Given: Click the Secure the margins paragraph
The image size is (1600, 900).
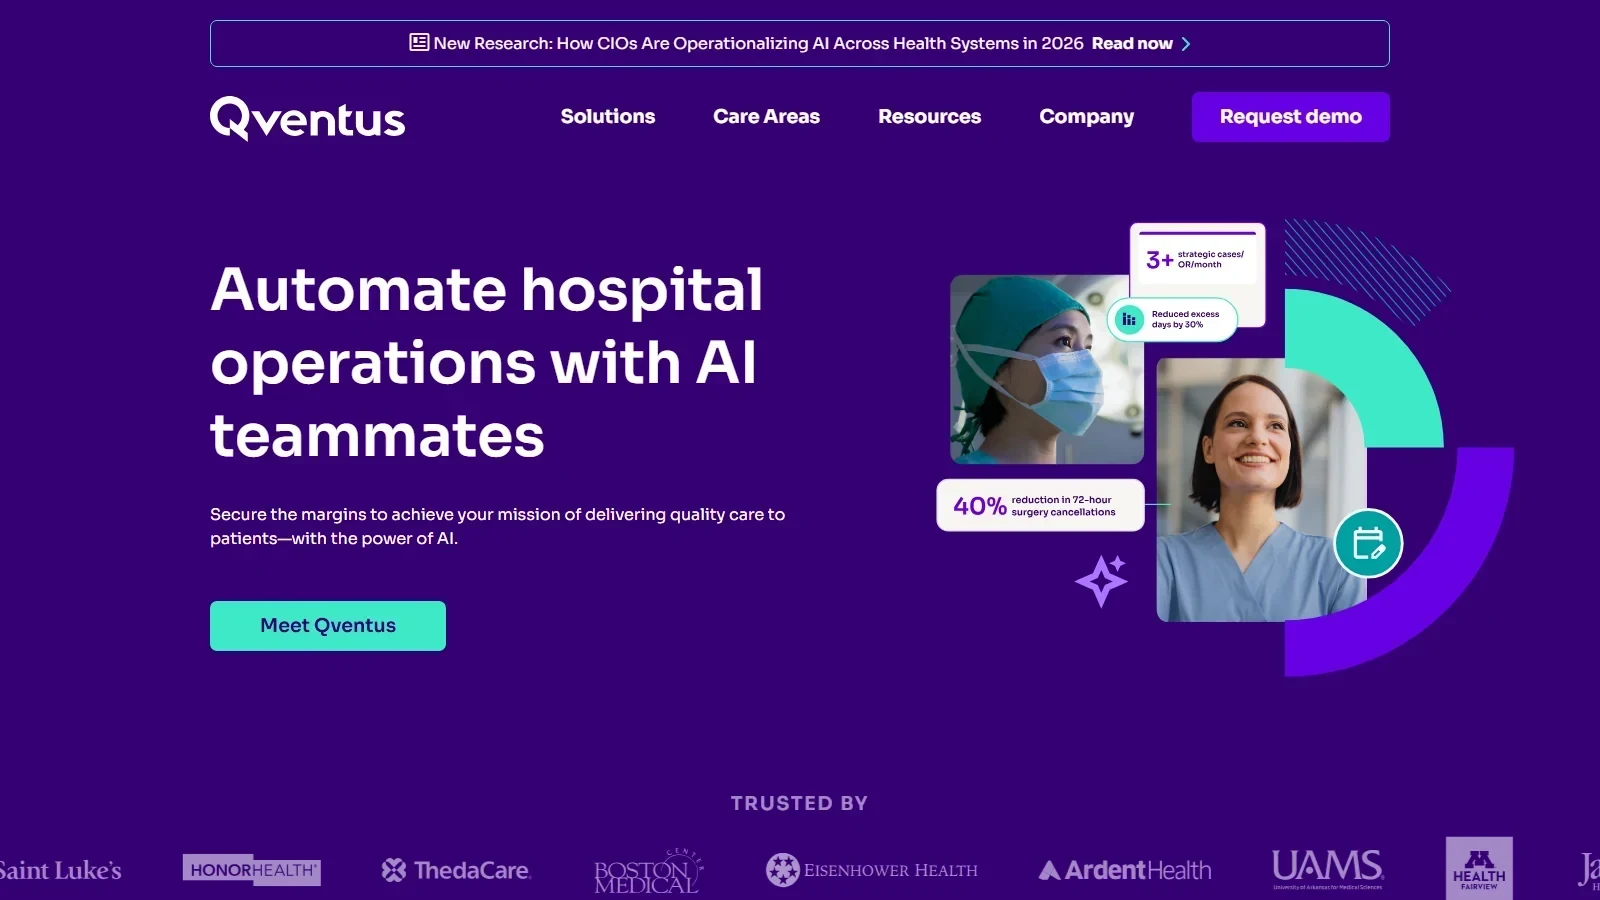Looking at the screenshot, I should click(497, 526).
